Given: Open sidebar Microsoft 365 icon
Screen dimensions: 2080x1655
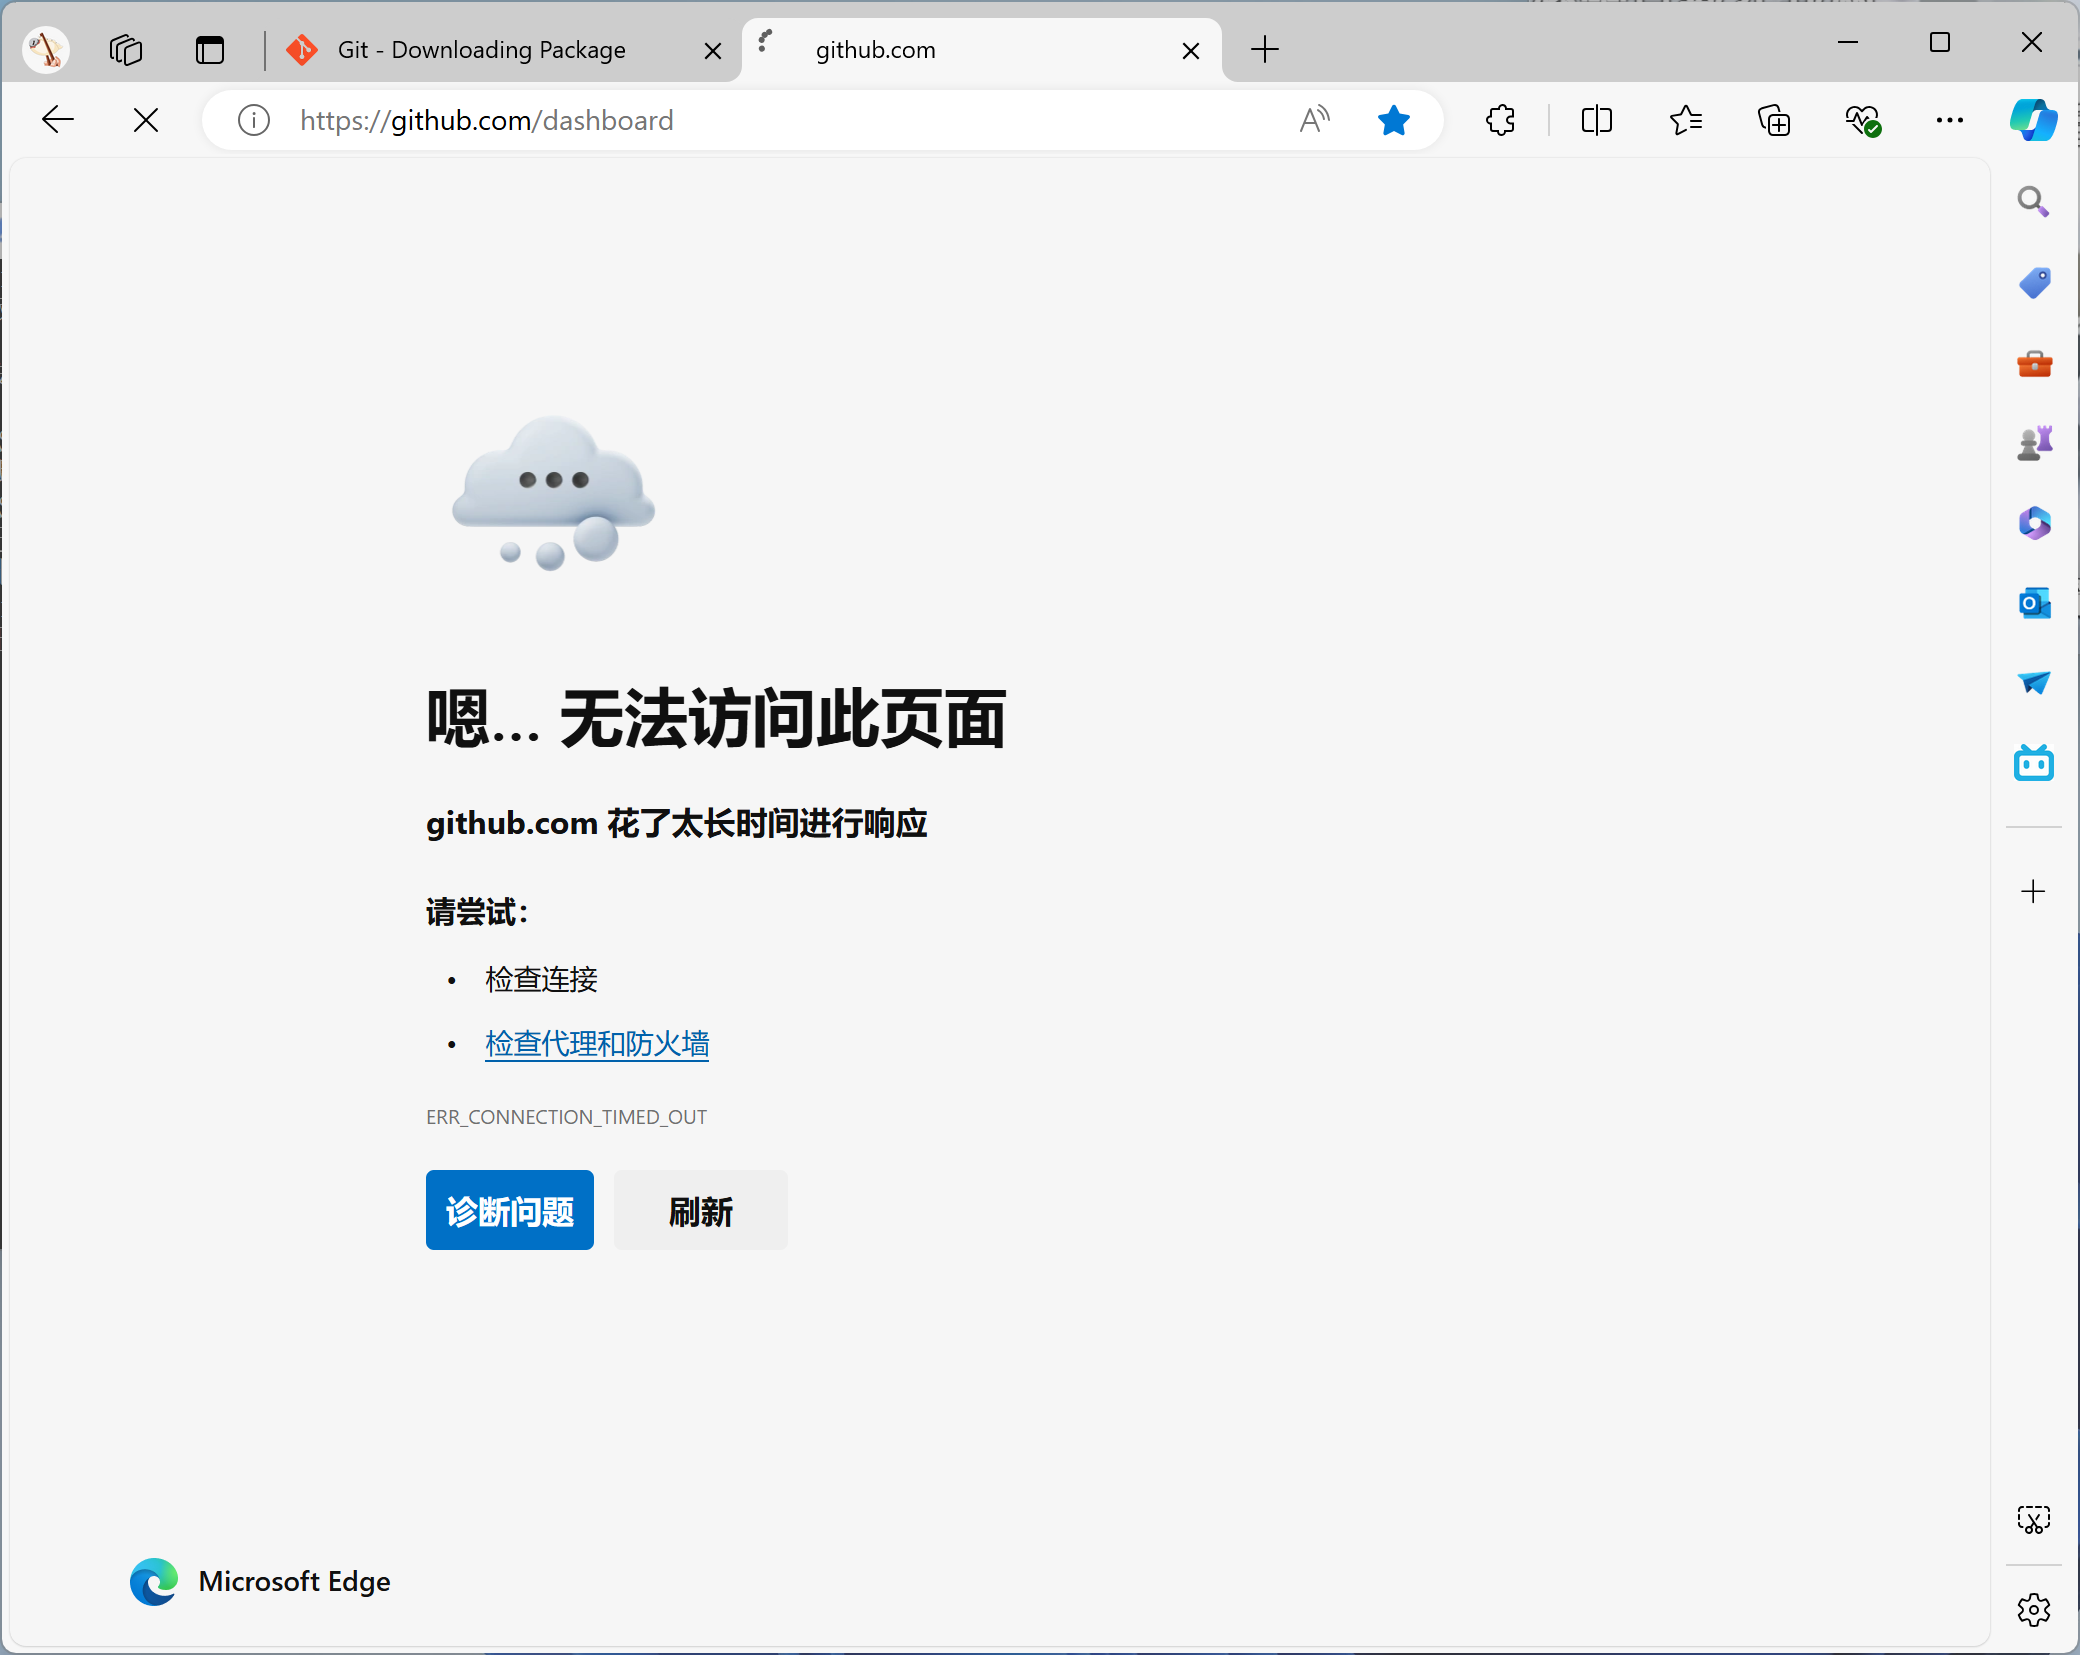Looking at the screenshot, I should pos(2034,523).
